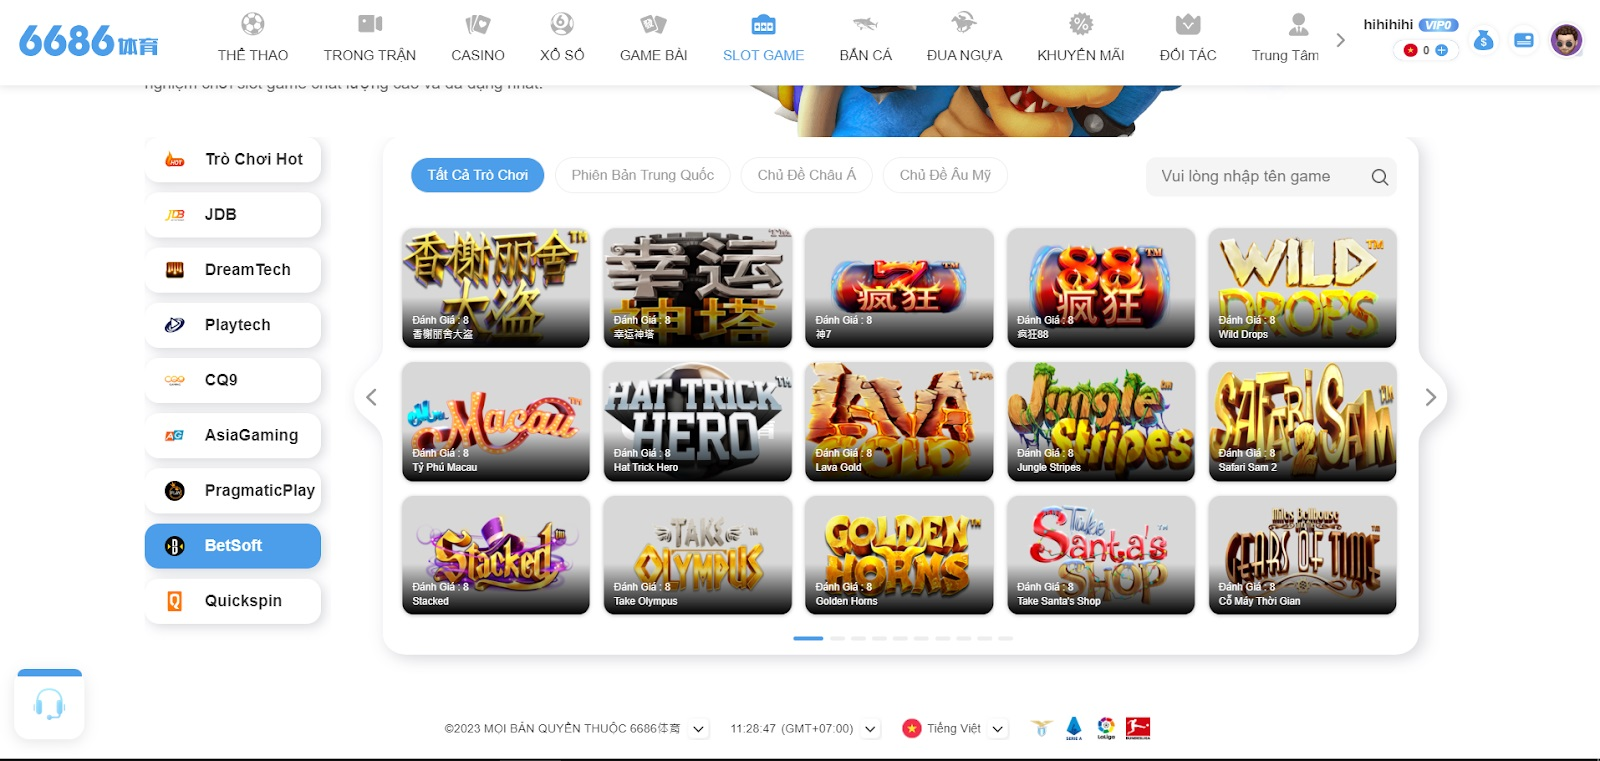Click the blue plus add-balance icon

coord(1441,50)
